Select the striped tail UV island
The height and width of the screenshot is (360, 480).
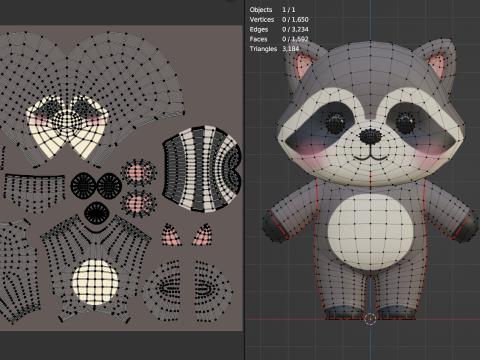pyautogui.click(x=202, y=169)
